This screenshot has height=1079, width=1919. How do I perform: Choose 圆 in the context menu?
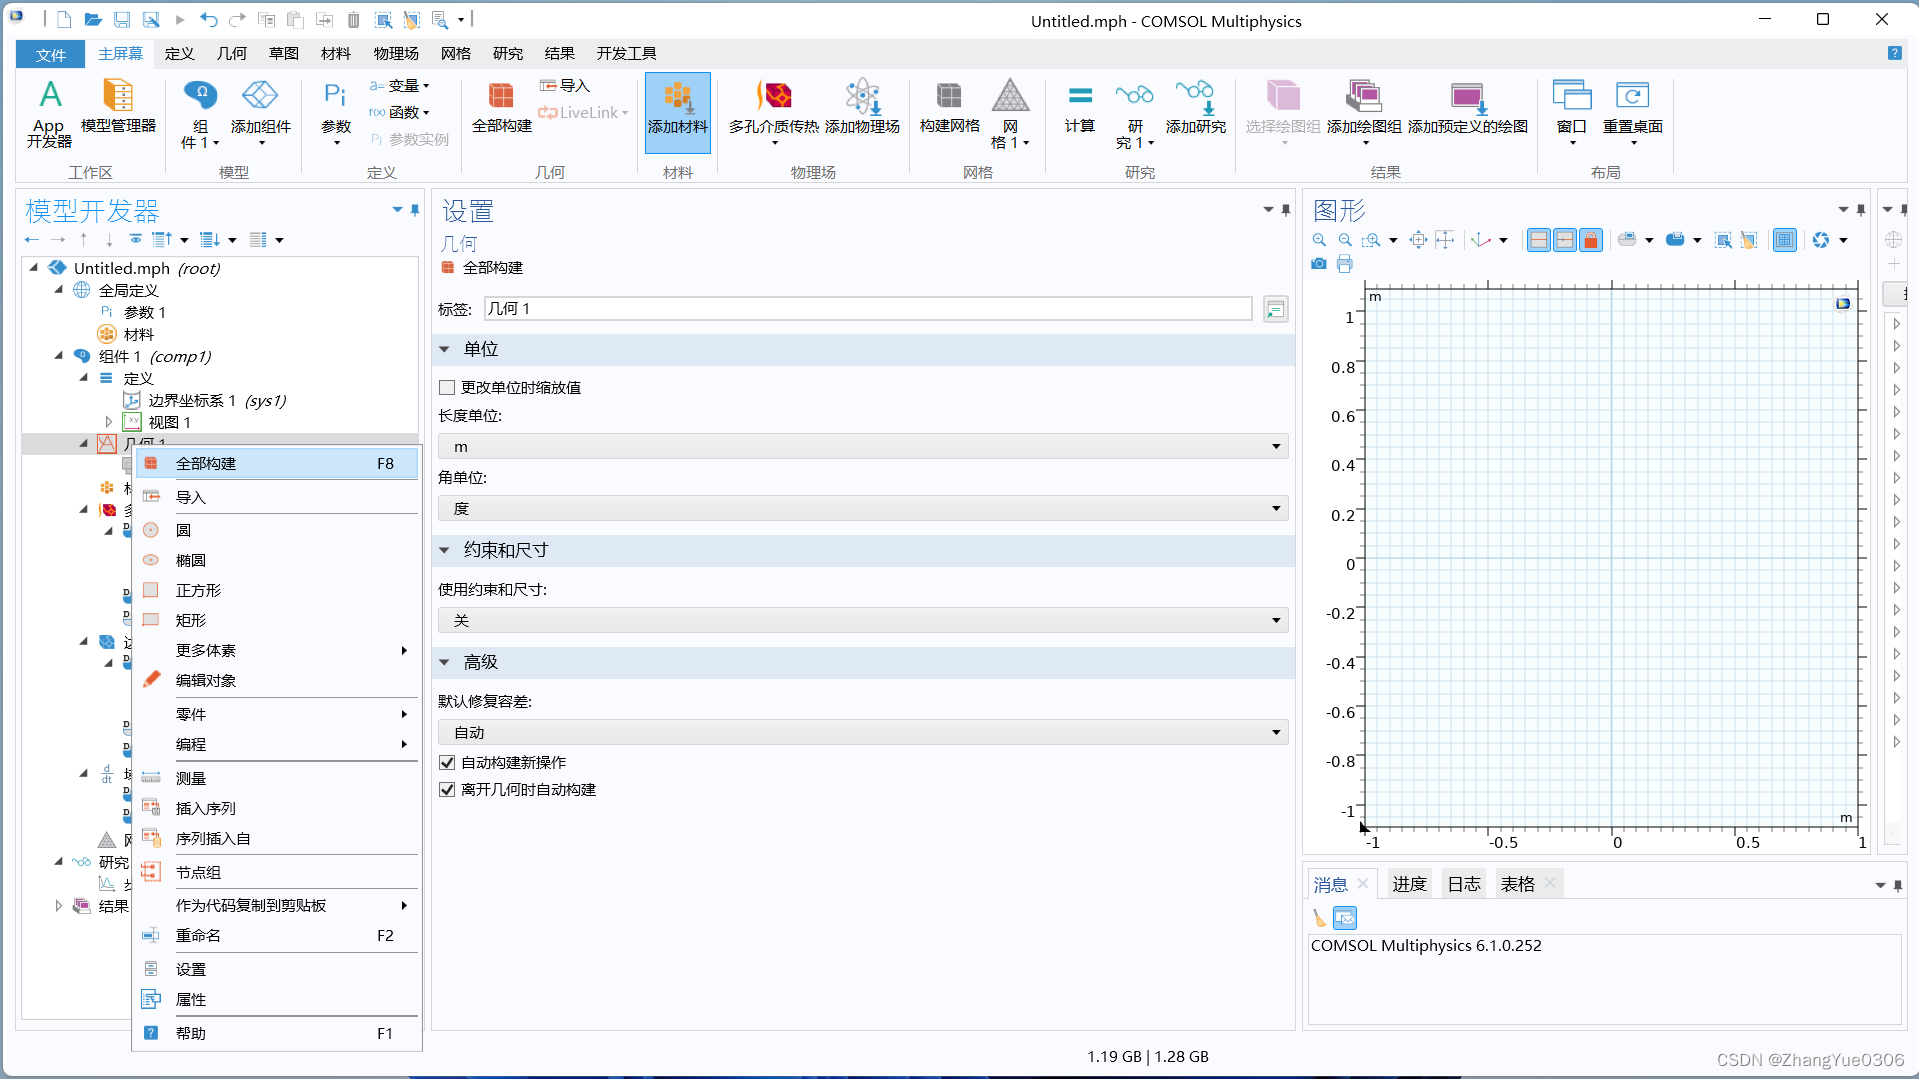(276, 531)
